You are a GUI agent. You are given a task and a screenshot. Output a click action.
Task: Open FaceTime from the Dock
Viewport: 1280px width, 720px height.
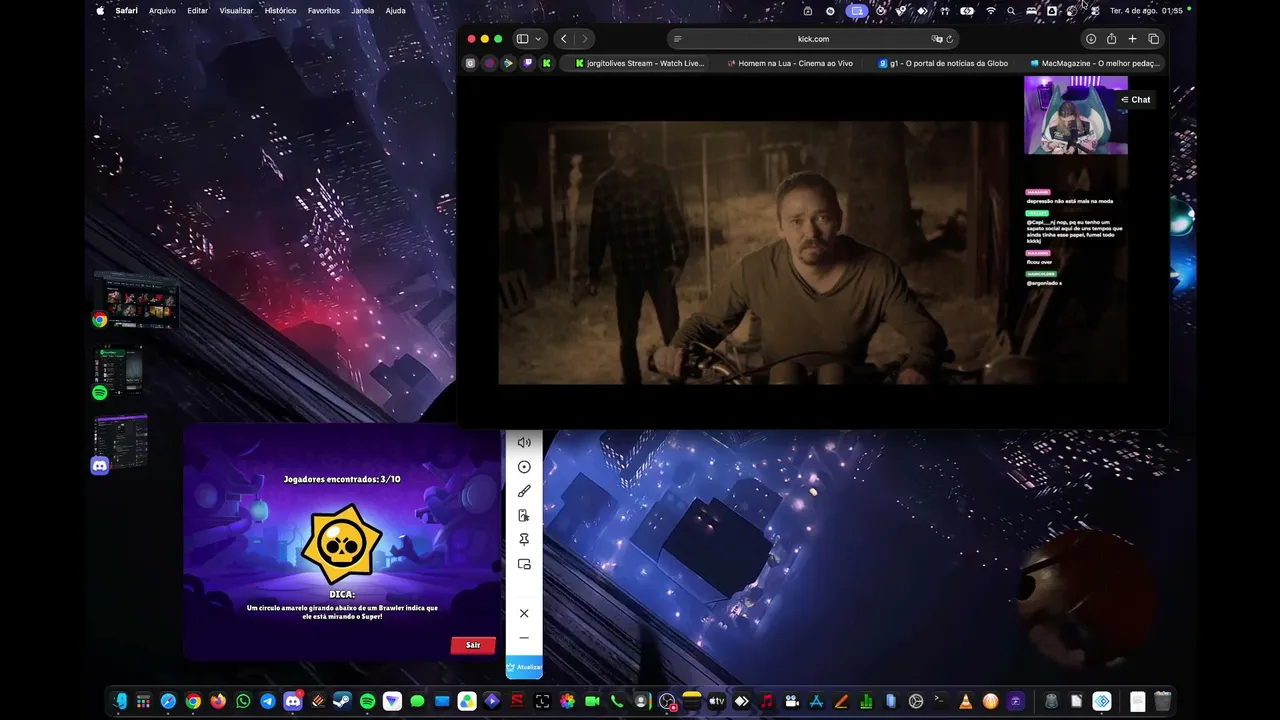click(592, 701)
